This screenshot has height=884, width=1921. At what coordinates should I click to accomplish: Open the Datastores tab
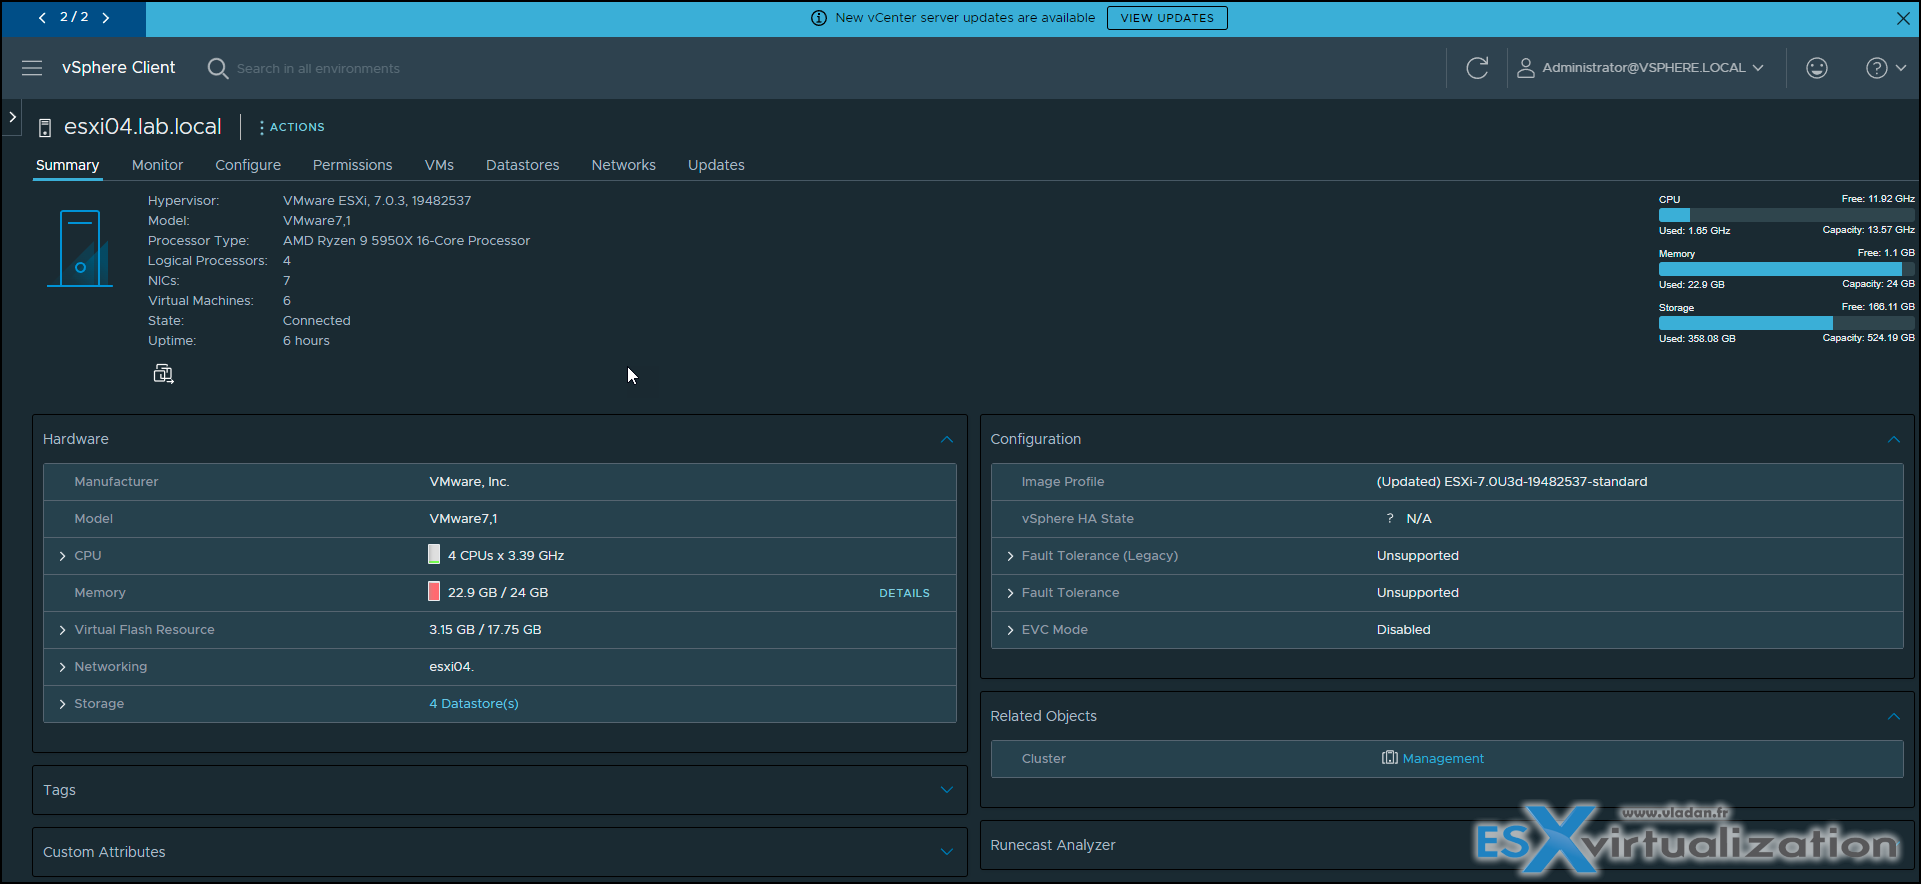pos(522,165)
